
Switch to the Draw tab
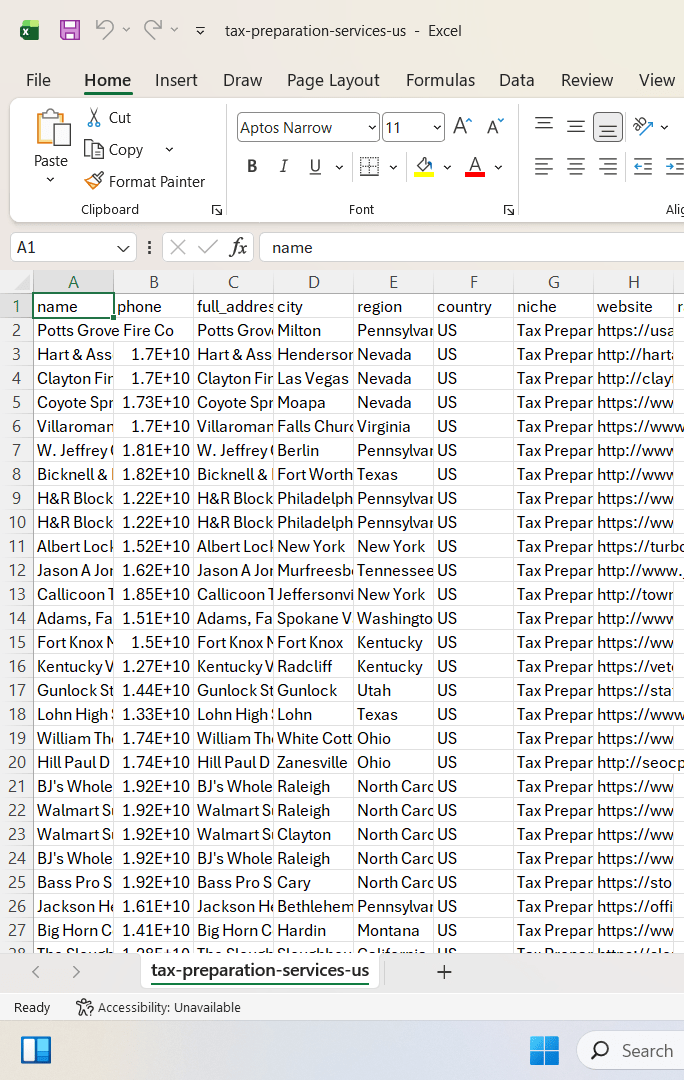pos(242,80)
